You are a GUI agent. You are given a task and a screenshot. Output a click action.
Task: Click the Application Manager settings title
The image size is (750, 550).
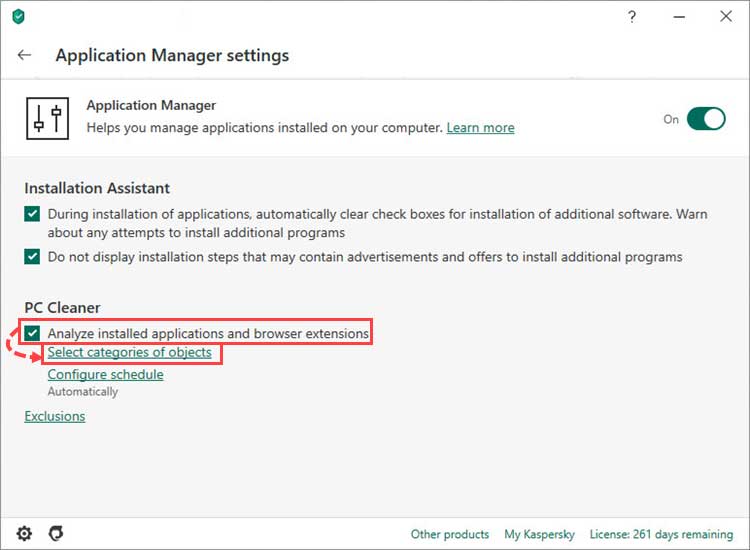[172, 55]
